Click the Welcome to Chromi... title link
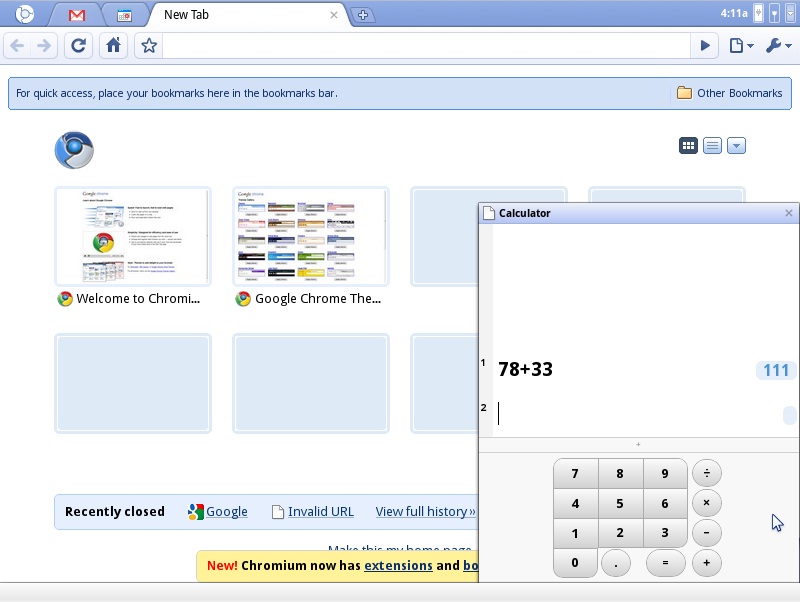800x602 pixels. [138, 298]
